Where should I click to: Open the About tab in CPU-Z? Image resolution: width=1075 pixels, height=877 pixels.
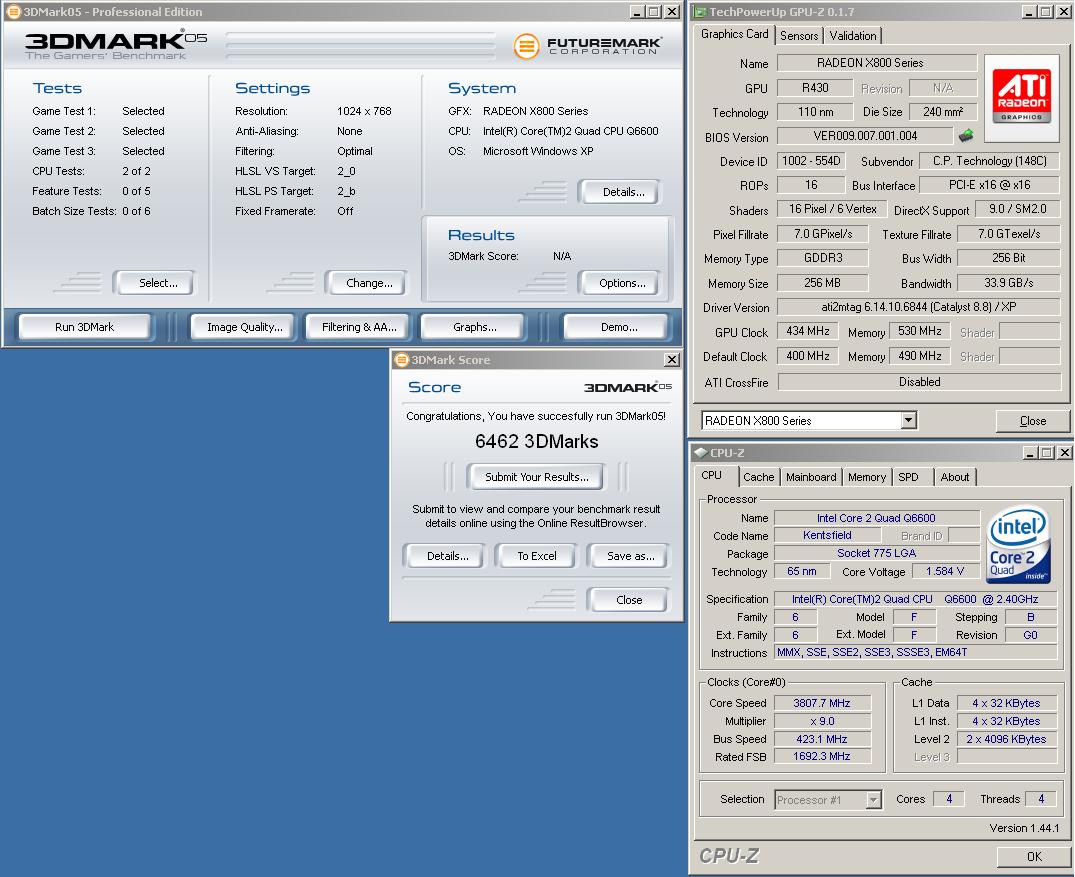pos(954,477)
